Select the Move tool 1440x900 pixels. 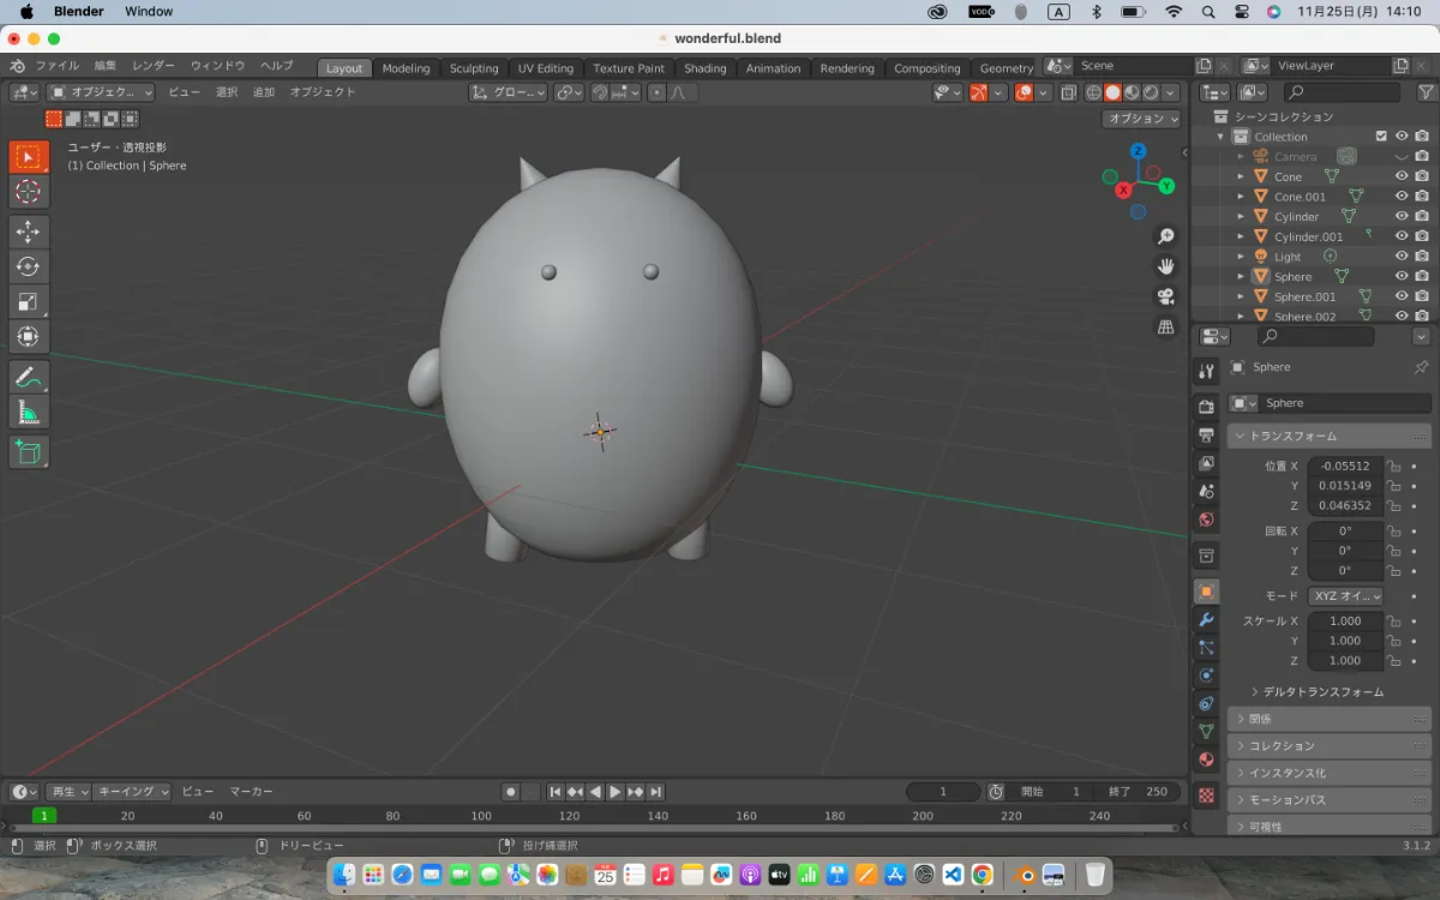click(x=28, y=232)
